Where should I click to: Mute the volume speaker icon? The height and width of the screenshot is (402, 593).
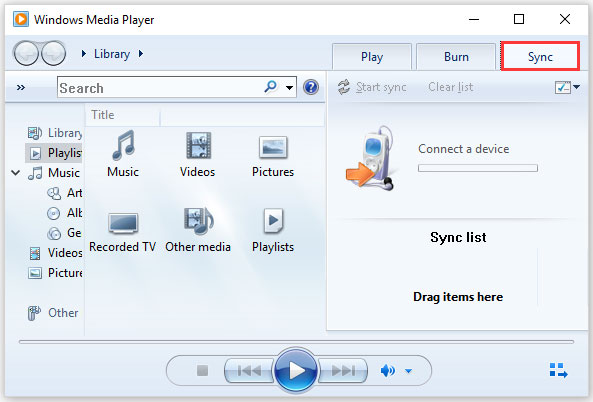click(388, 371)
